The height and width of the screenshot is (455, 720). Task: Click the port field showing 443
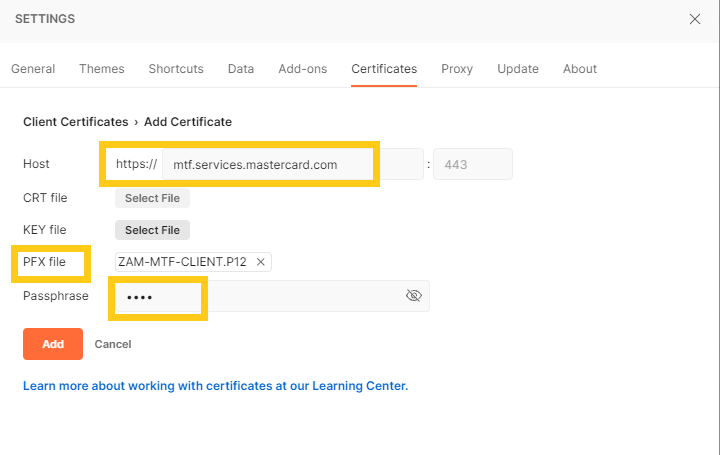[473, 164]
